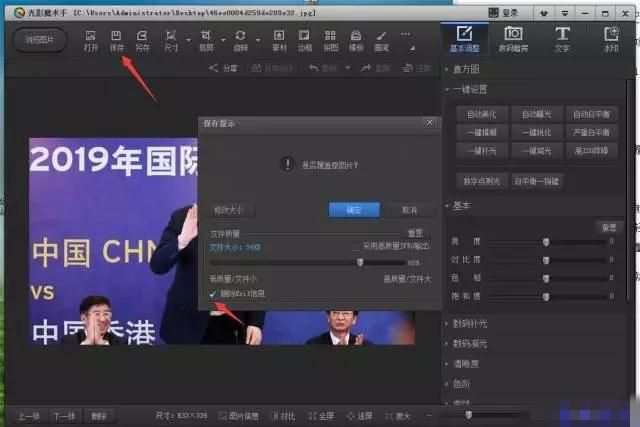Screen dimensions: 640x427
Task: Click the 饱和度 saturation slider handle
Action: point(546,297)
